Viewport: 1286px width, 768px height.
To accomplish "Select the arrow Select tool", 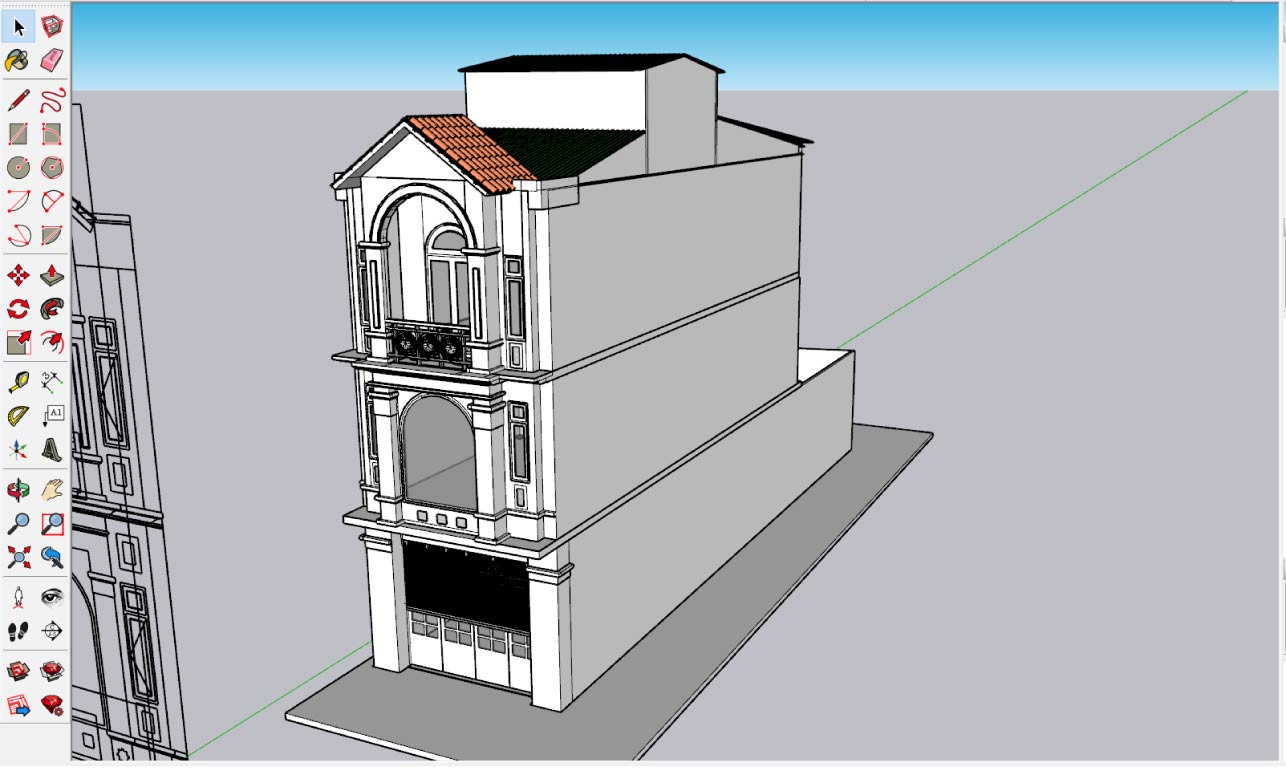I will 18,27.
